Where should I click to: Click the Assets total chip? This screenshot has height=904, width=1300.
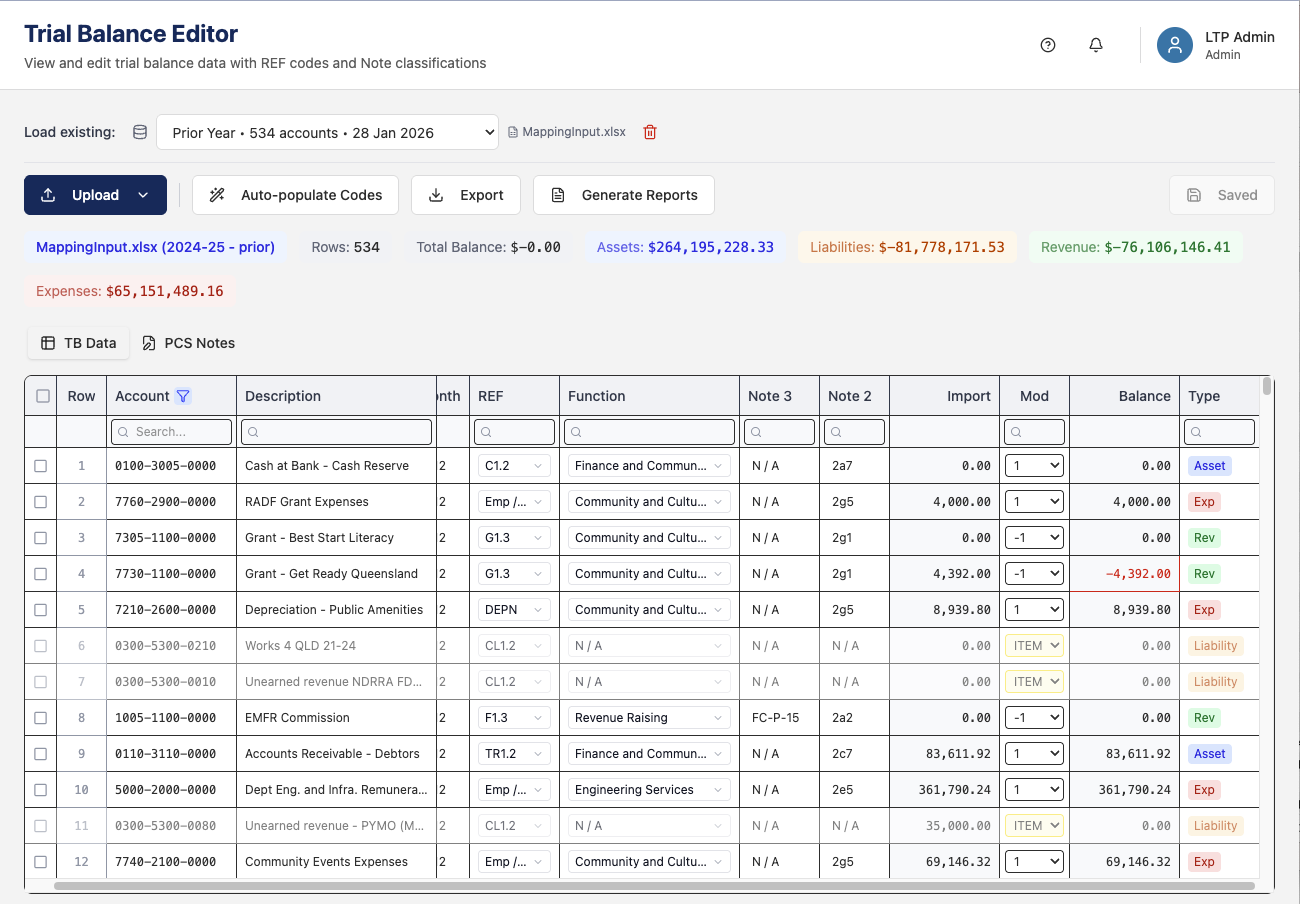tap(685, 247)
